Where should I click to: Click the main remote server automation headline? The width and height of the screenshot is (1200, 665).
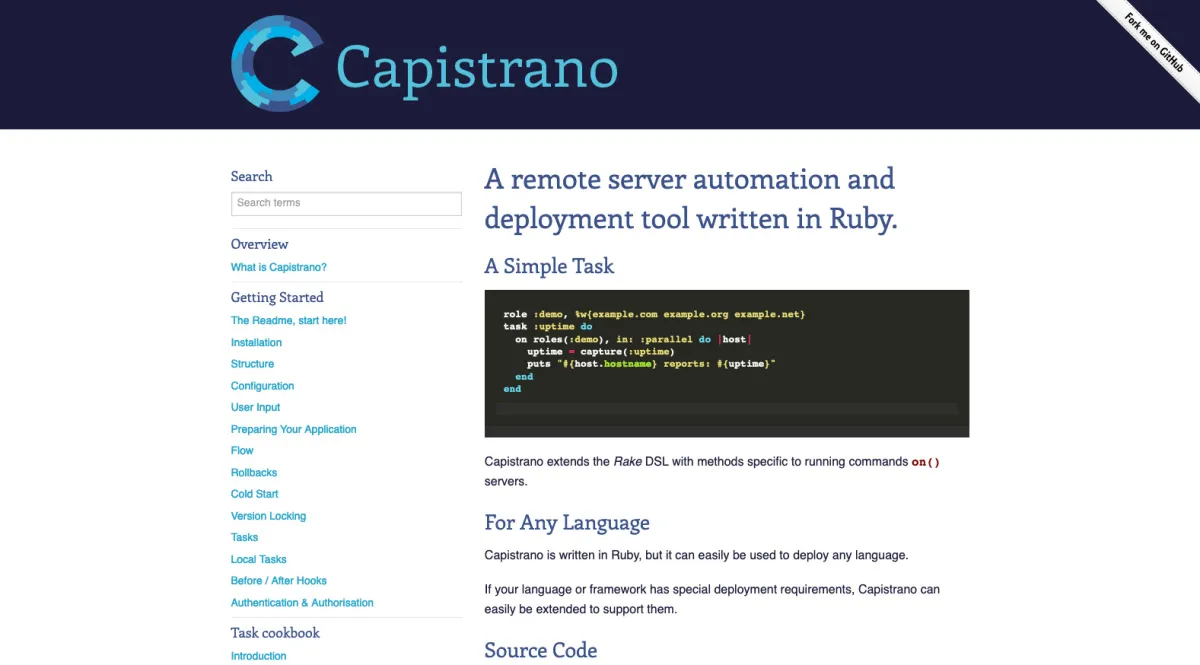click(x=691, y=199)
